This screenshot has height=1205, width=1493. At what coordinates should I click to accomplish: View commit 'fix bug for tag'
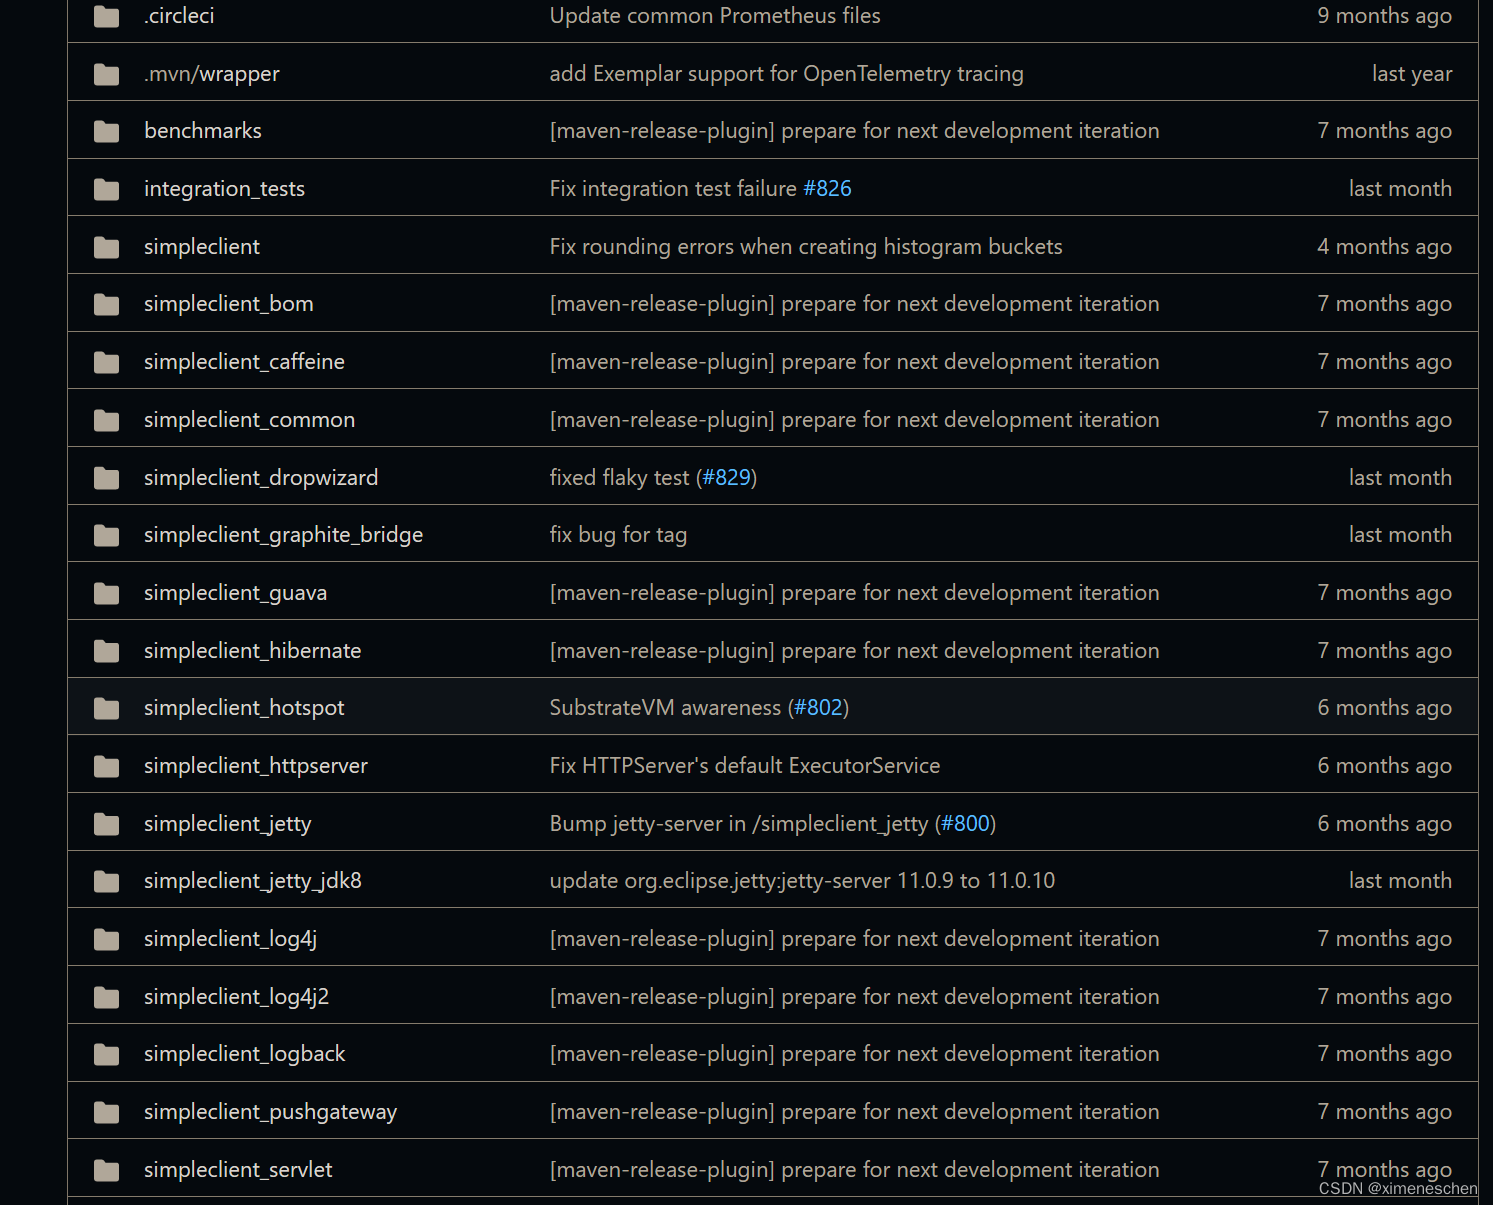(x=618, y=535)
